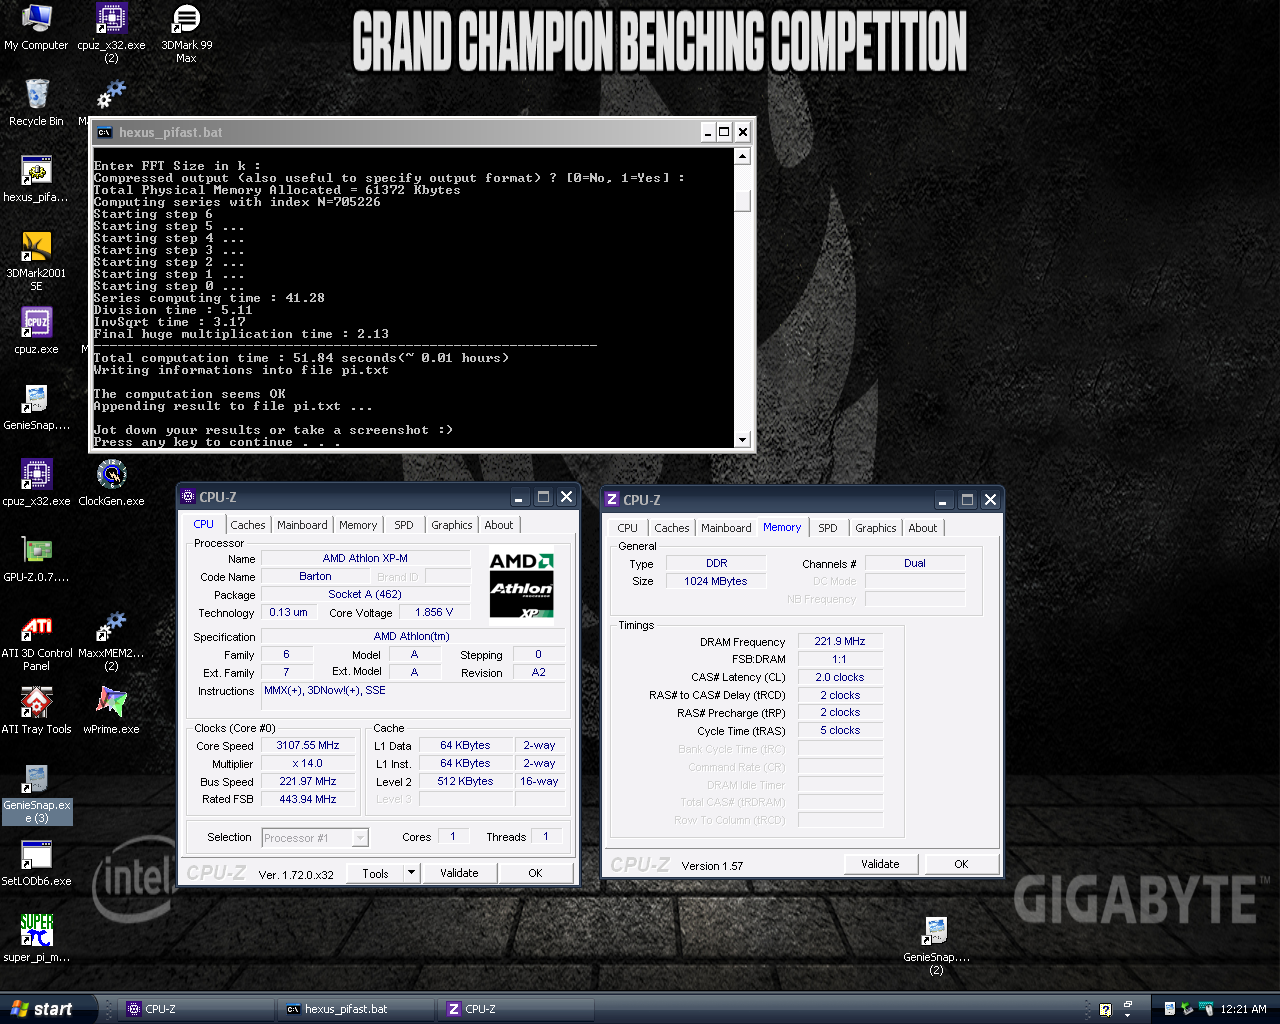Open SPD tab in left CPU-Z

(x=404, y=525)
